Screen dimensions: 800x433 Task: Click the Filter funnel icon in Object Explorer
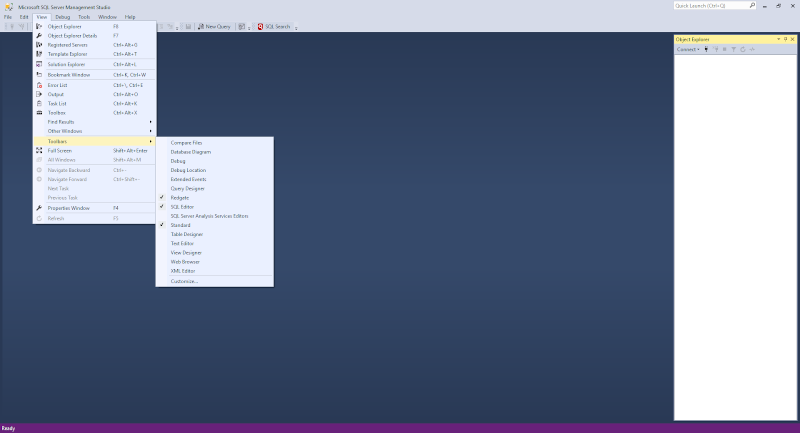(733, 49)
